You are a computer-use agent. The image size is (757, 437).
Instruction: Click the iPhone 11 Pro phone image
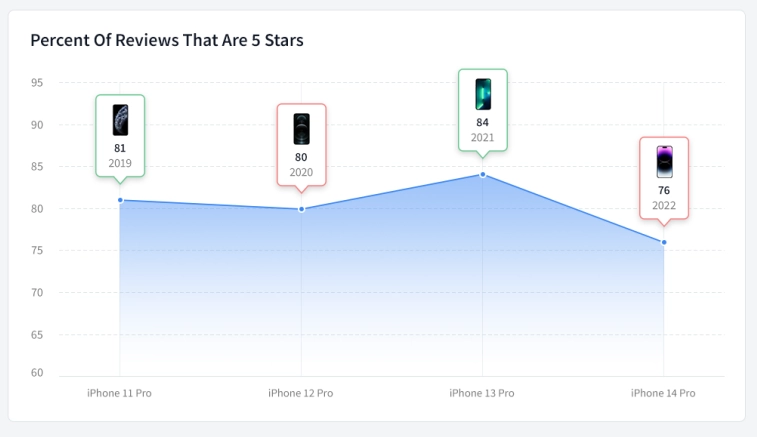coord(120,120)
